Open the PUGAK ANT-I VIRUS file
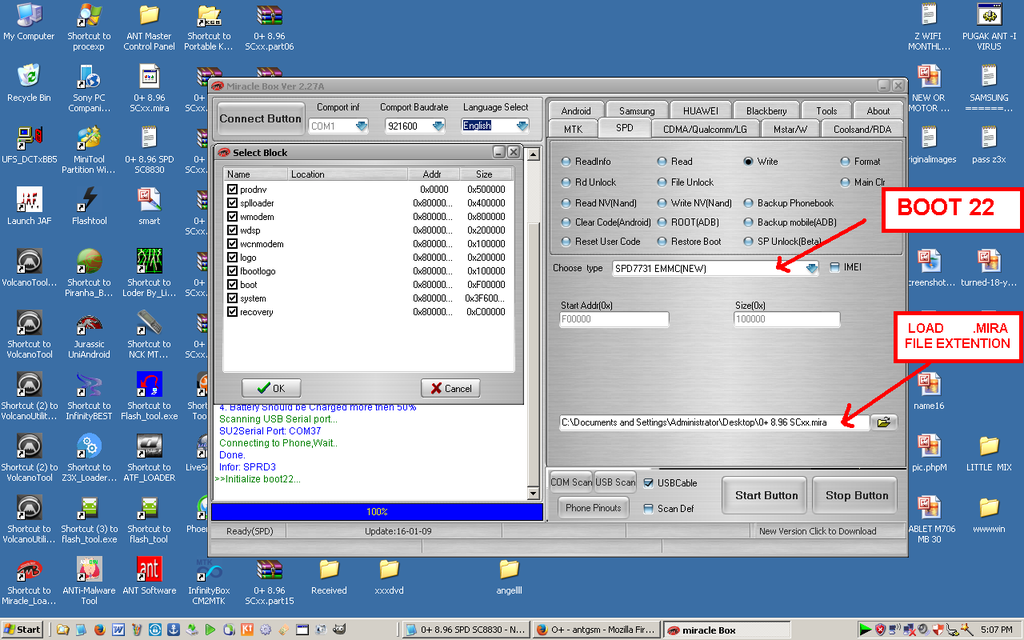The image size is (1024, 640). click(x=989, y=28)
